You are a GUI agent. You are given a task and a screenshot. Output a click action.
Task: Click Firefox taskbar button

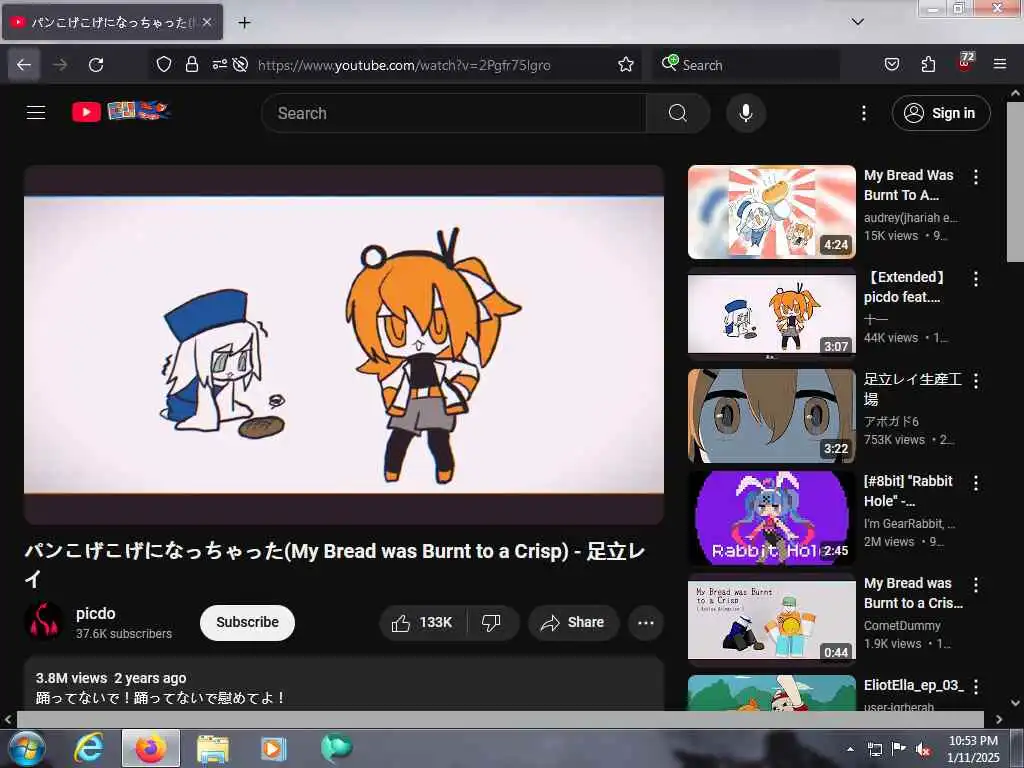tap(151, 748)
